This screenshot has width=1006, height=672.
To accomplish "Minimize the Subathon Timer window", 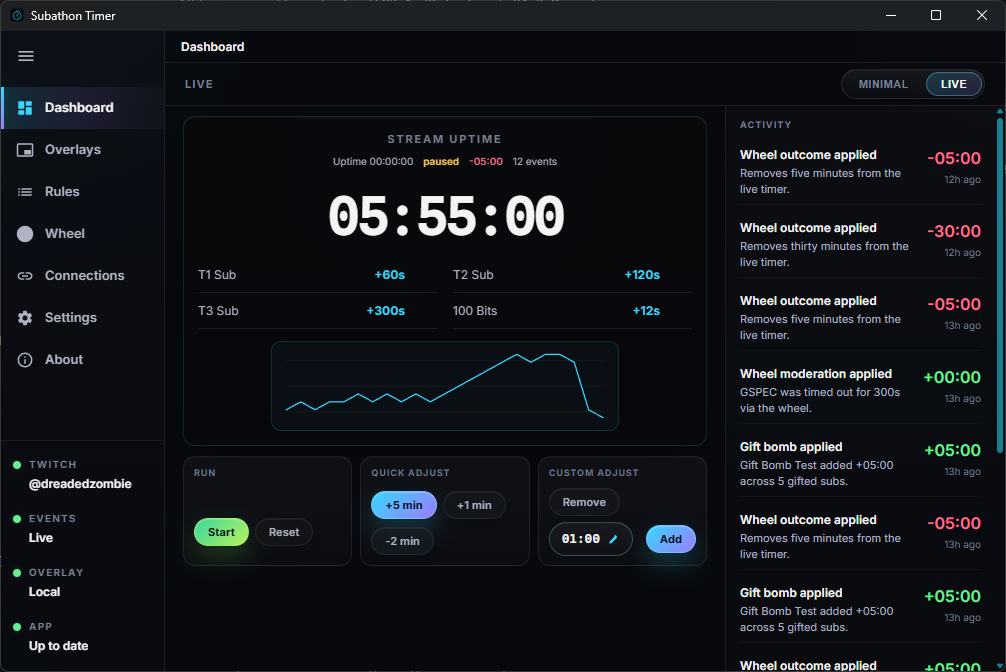I will click(x=891, y=15).
